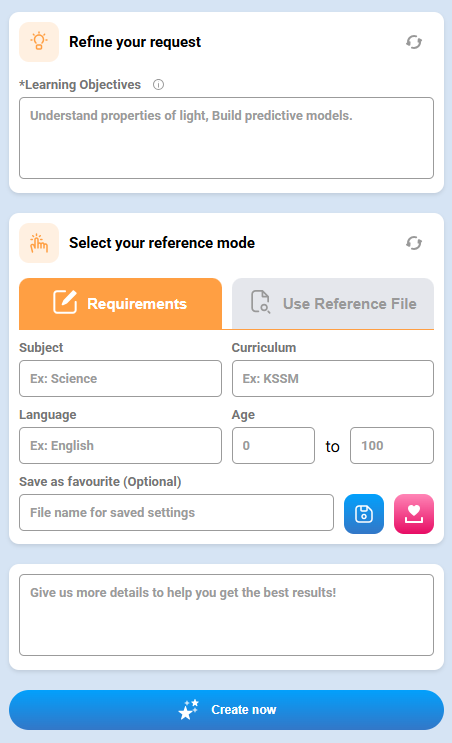This screenshot has height=743, width=452.
Task: Focus the Learning Objectives text area
Action: (226, 138)
